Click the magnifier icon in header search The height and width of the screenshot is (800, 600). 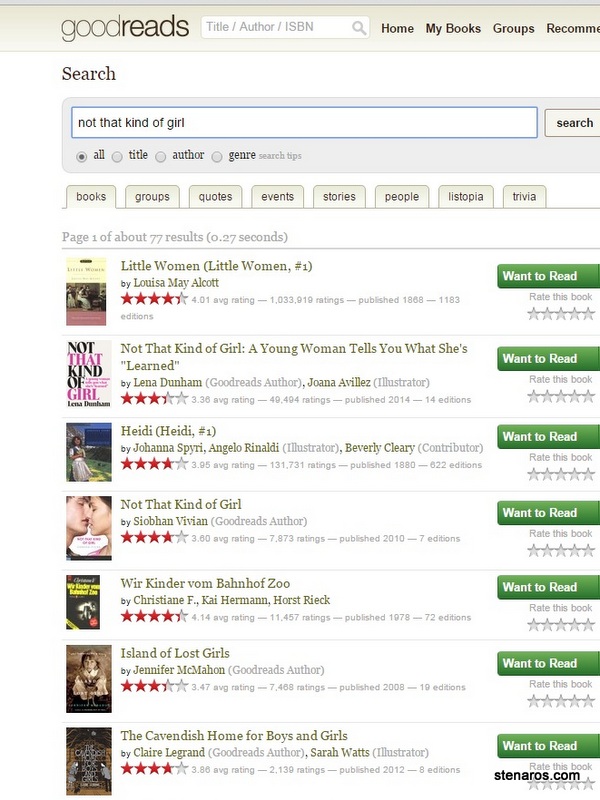click(x=359, y=28)
